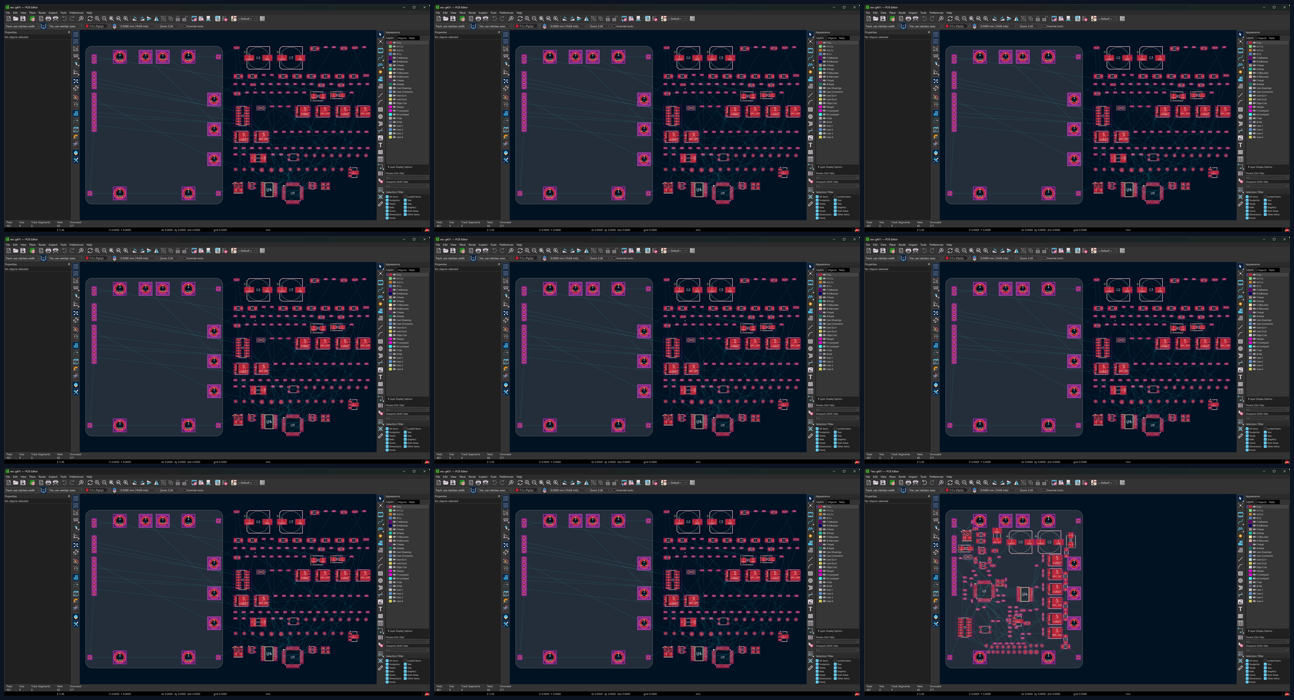This screenshot has height=700, width=1294.
Task: Click F.Silkscreen color swatch in bottom-right window
Action: point(1250,536)
